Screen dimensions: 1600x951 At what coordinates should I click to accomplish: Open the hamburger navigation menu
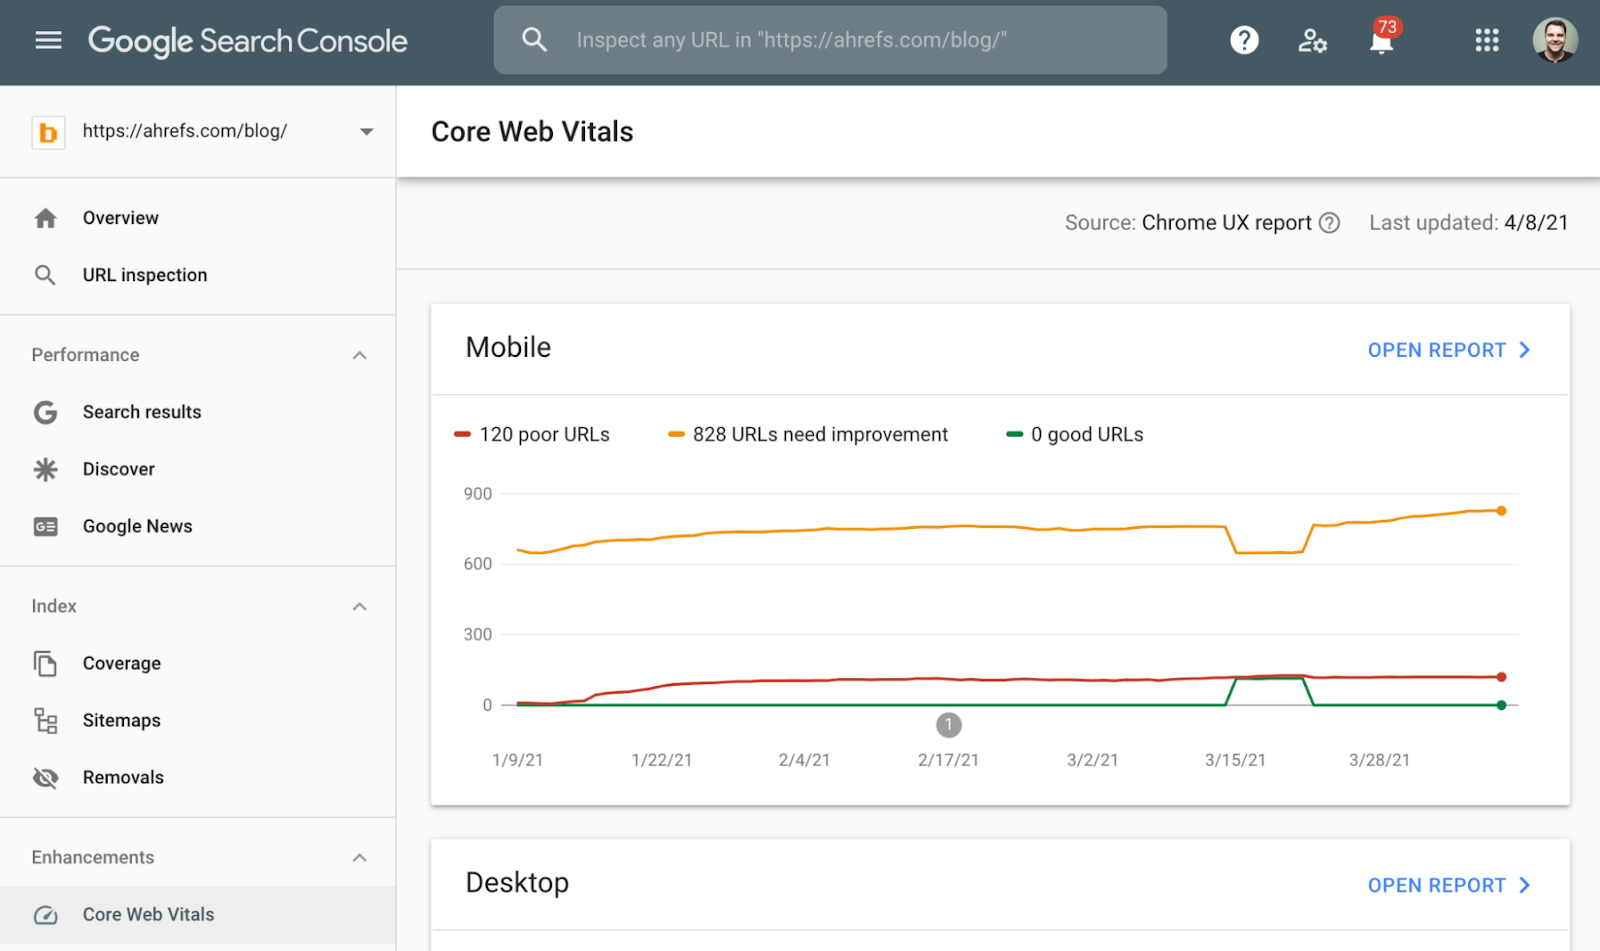click(x=48, y=40)
